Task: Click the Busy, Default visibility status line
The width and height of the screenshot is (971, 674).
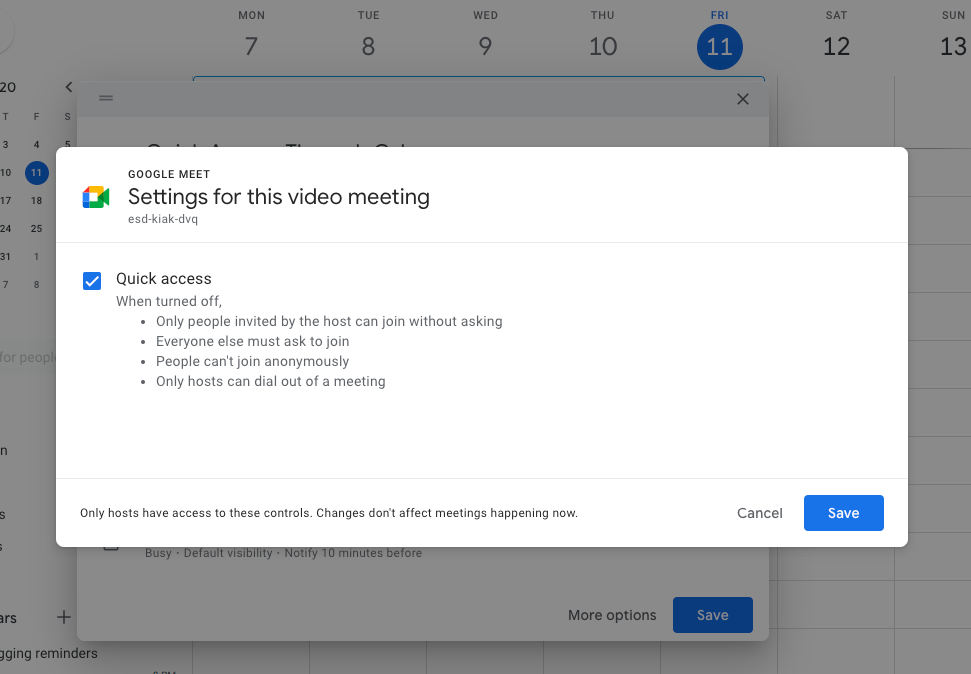Action: tap(283, 553)
